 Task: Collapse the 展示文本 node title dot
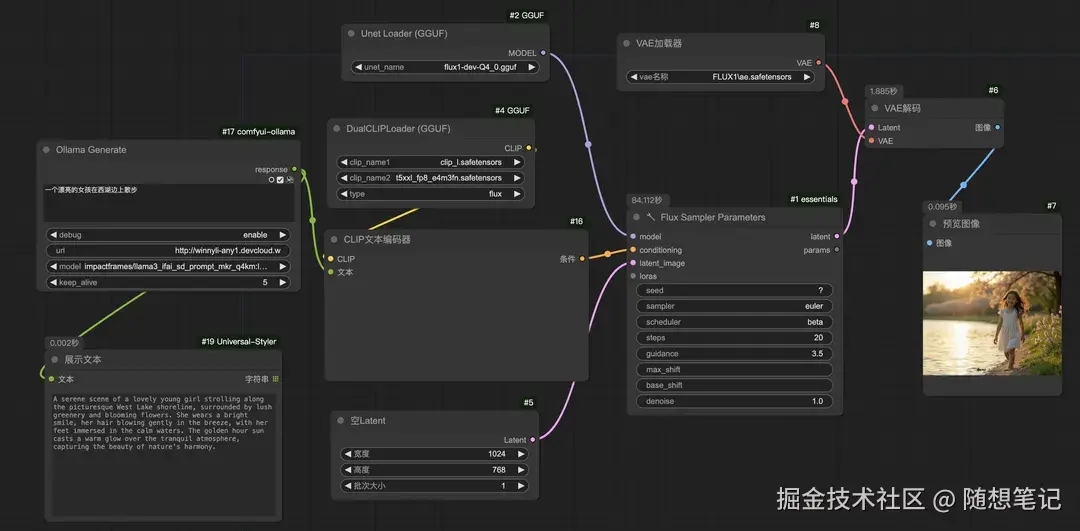55,360
